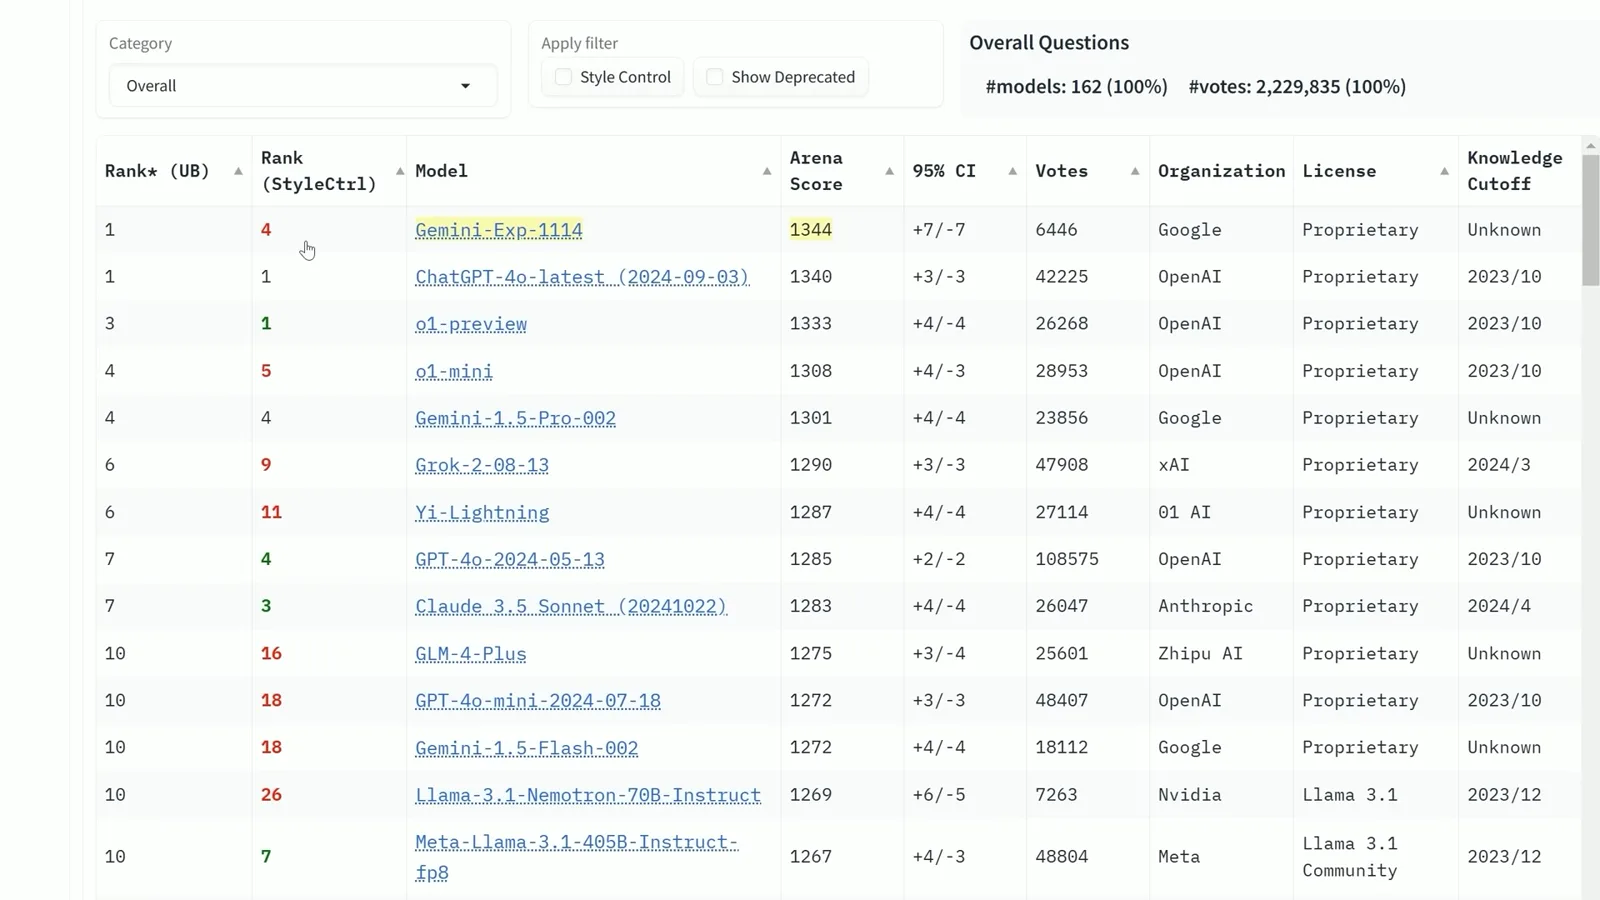1600x900 pixels.
Task: Tick the Show Deprecated checkbox
Action: (x=715, y=77)
